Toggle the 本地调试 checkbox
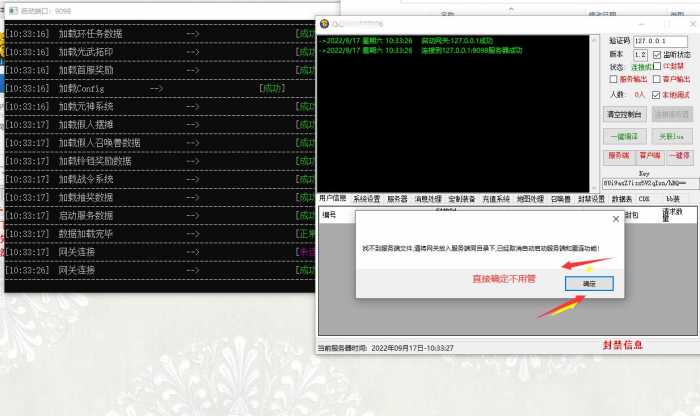 656,94
